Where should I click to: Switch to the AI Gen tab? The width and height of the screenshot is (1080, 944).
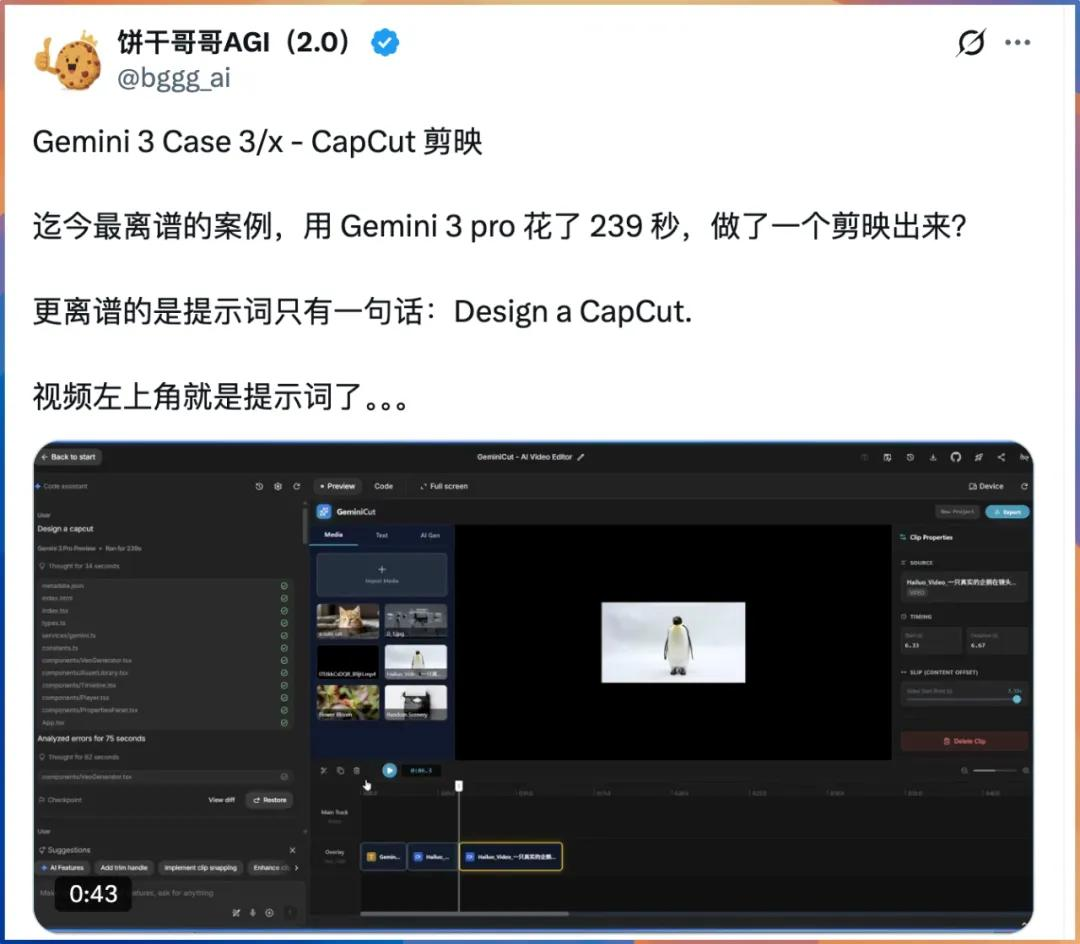430,535
